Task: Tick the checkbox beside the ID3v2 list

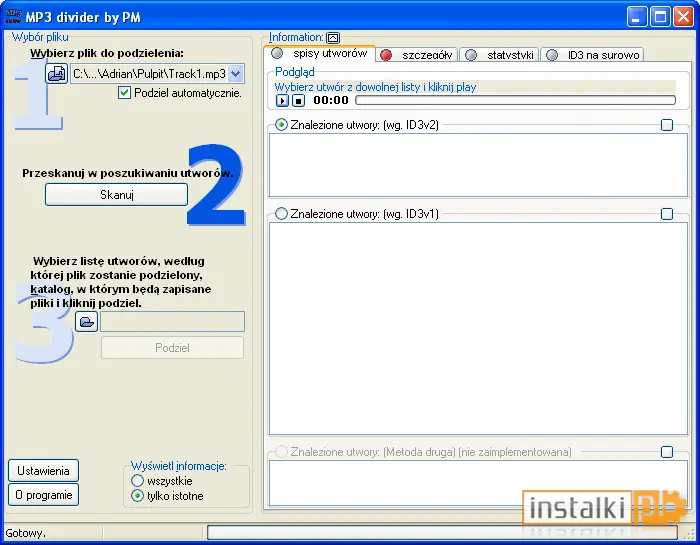Action: click(667, 125)
